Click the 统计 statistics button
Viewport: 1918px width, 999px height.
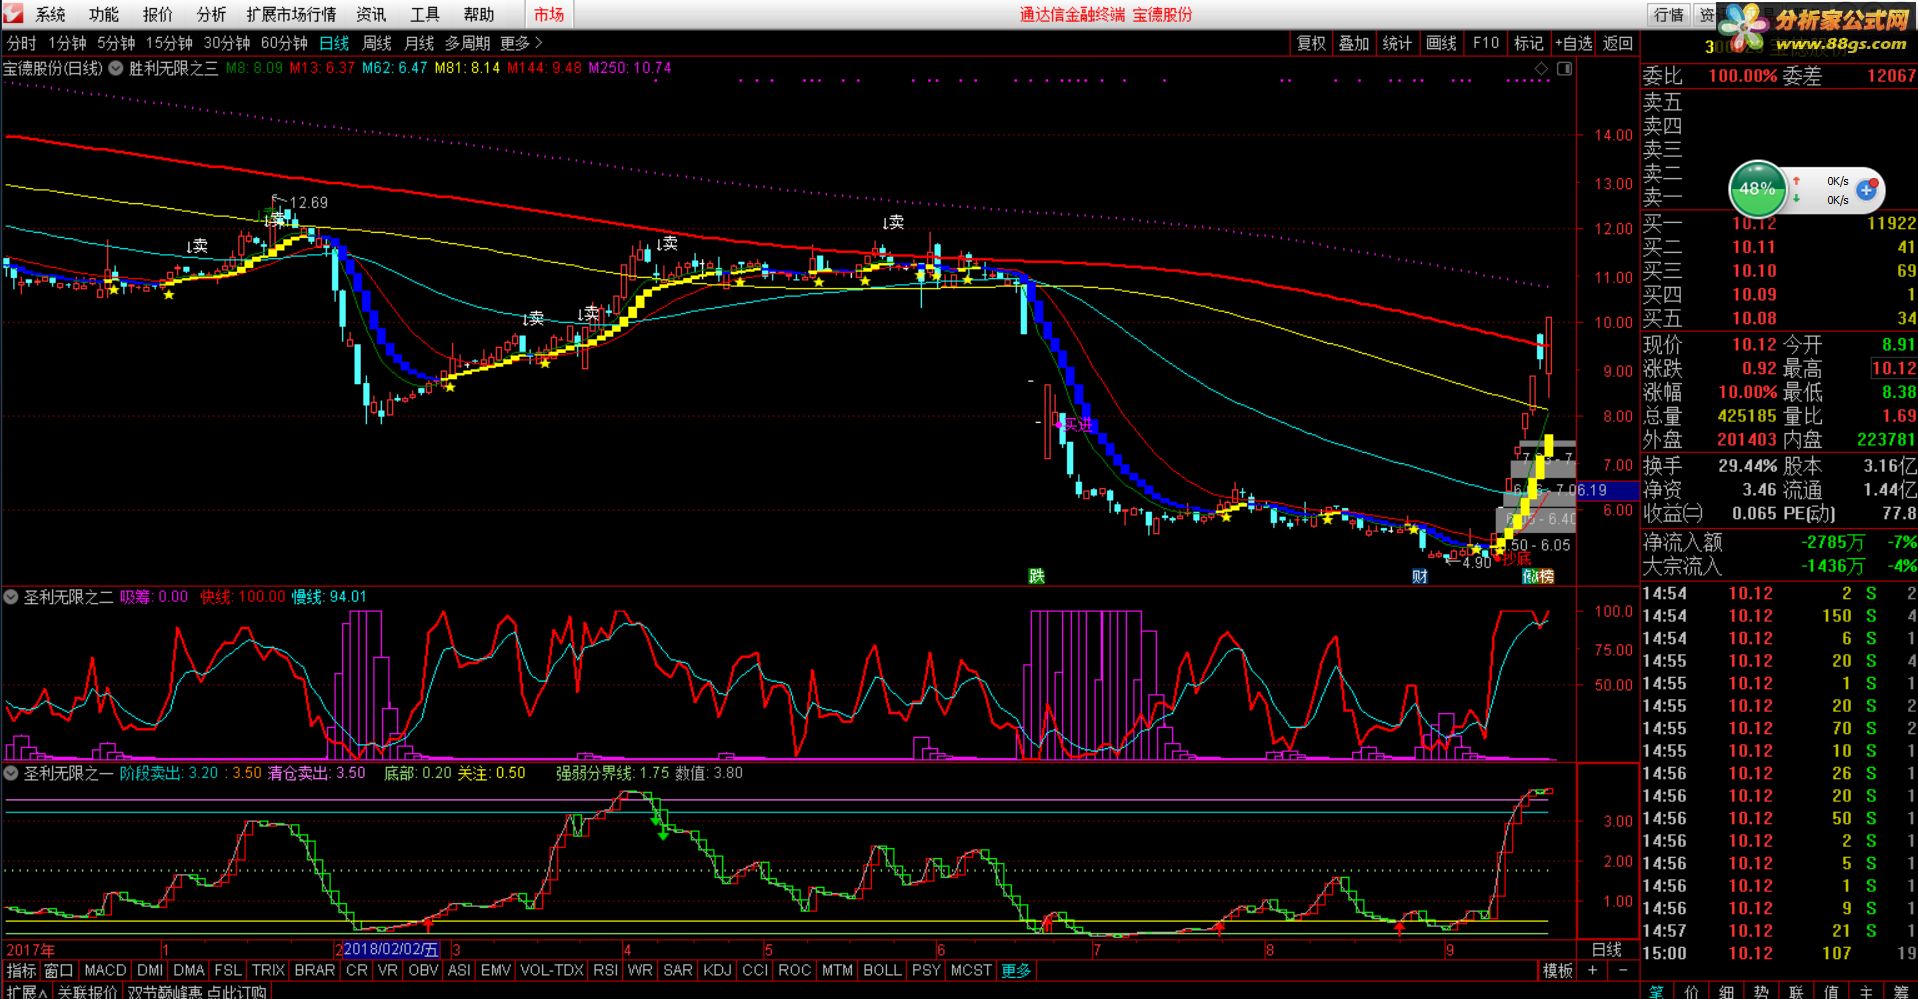[x=1397, y=43]
